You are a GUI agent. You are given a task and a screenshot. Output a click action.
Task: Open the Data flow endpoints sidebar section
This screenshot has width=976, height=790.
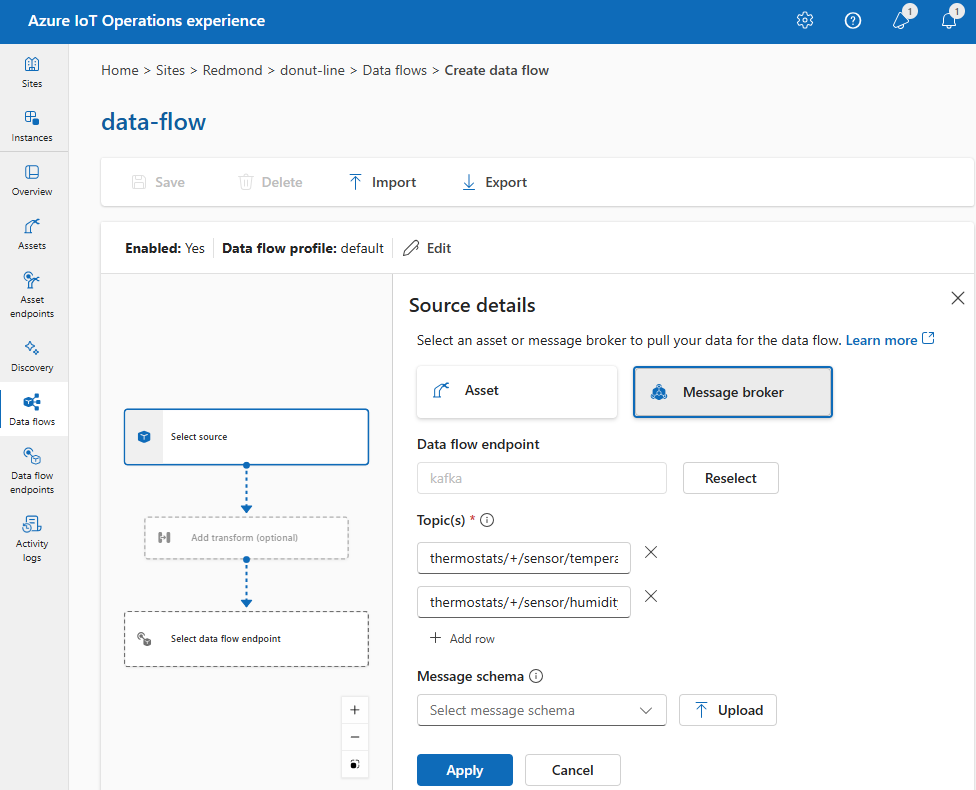pos(32,470)
